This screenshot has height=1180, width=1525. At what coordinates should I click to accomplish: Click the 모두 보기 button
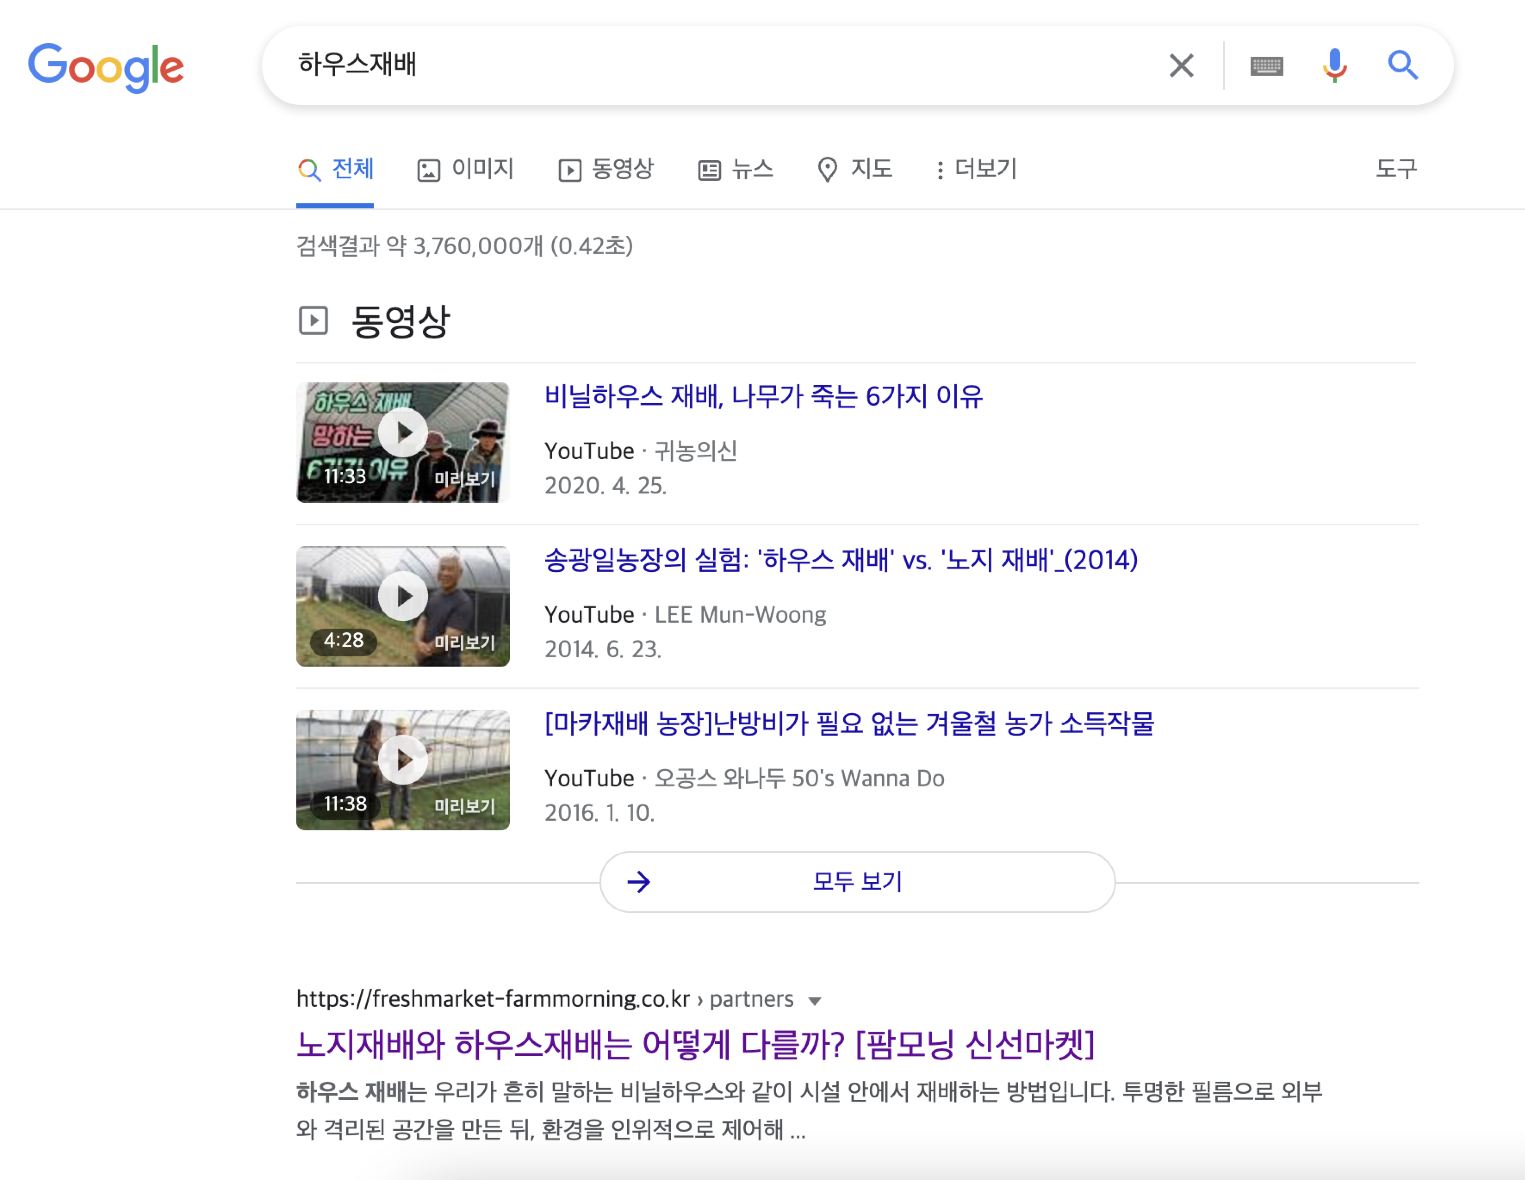[x=856, y=881]
